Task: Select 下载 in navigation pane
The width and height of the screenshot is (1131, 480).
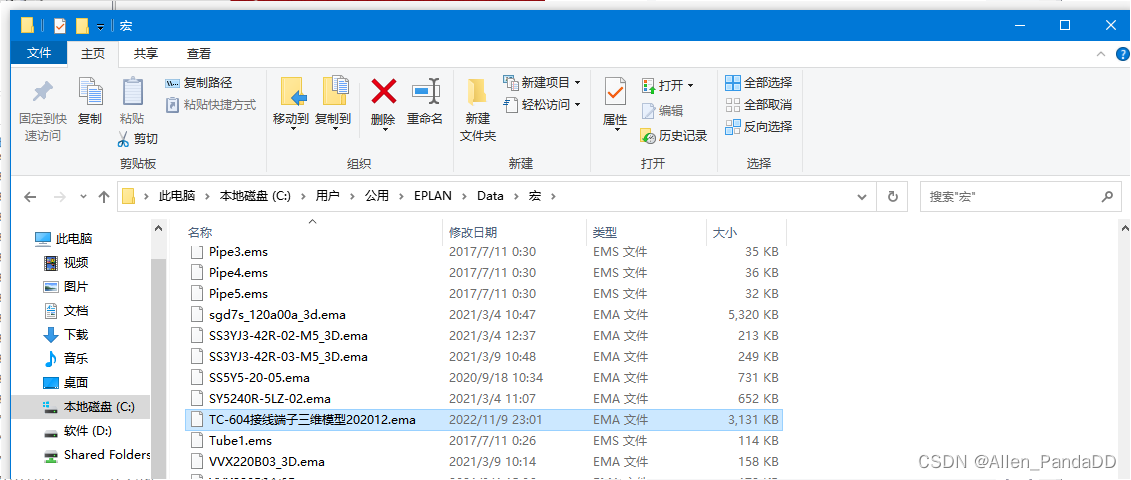Action: pyautogui.click(x=66, y=334)
